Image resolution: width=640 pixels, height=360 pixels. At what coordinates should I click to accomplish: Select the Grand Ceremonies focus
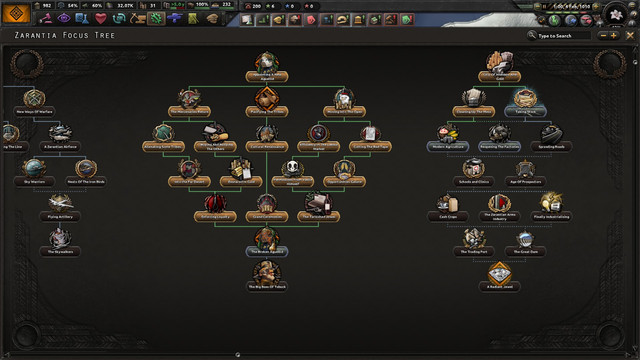[267, 208]
